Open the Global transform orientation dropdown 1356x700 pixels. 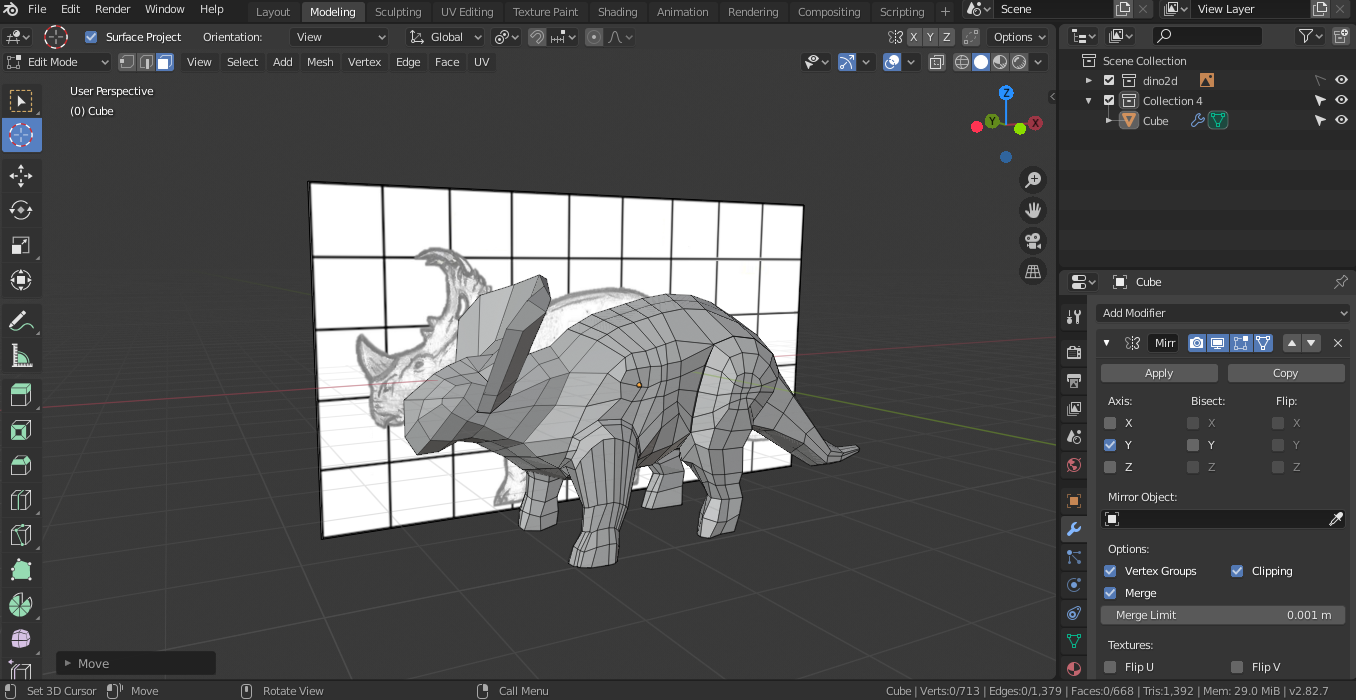pyautogui.click(x=446, y=37)
